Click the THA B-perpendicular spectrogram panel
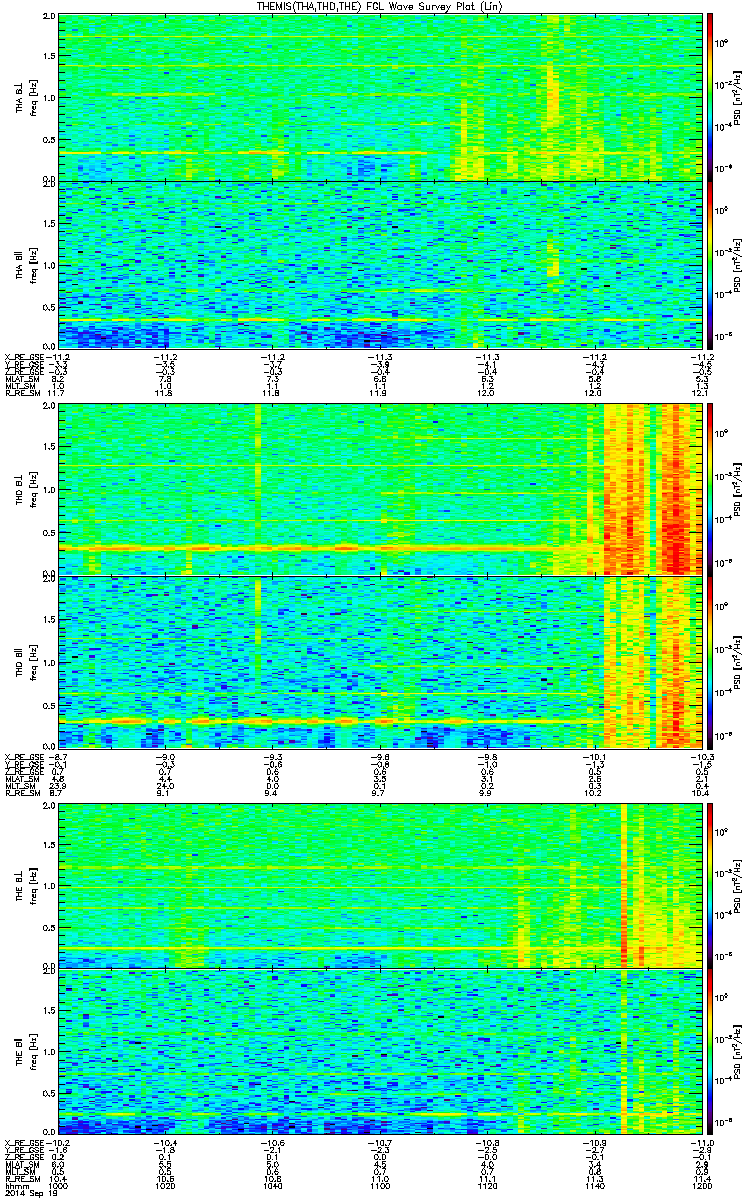Viewport: 750px width, 1200px height. click(x=380, y=97)
